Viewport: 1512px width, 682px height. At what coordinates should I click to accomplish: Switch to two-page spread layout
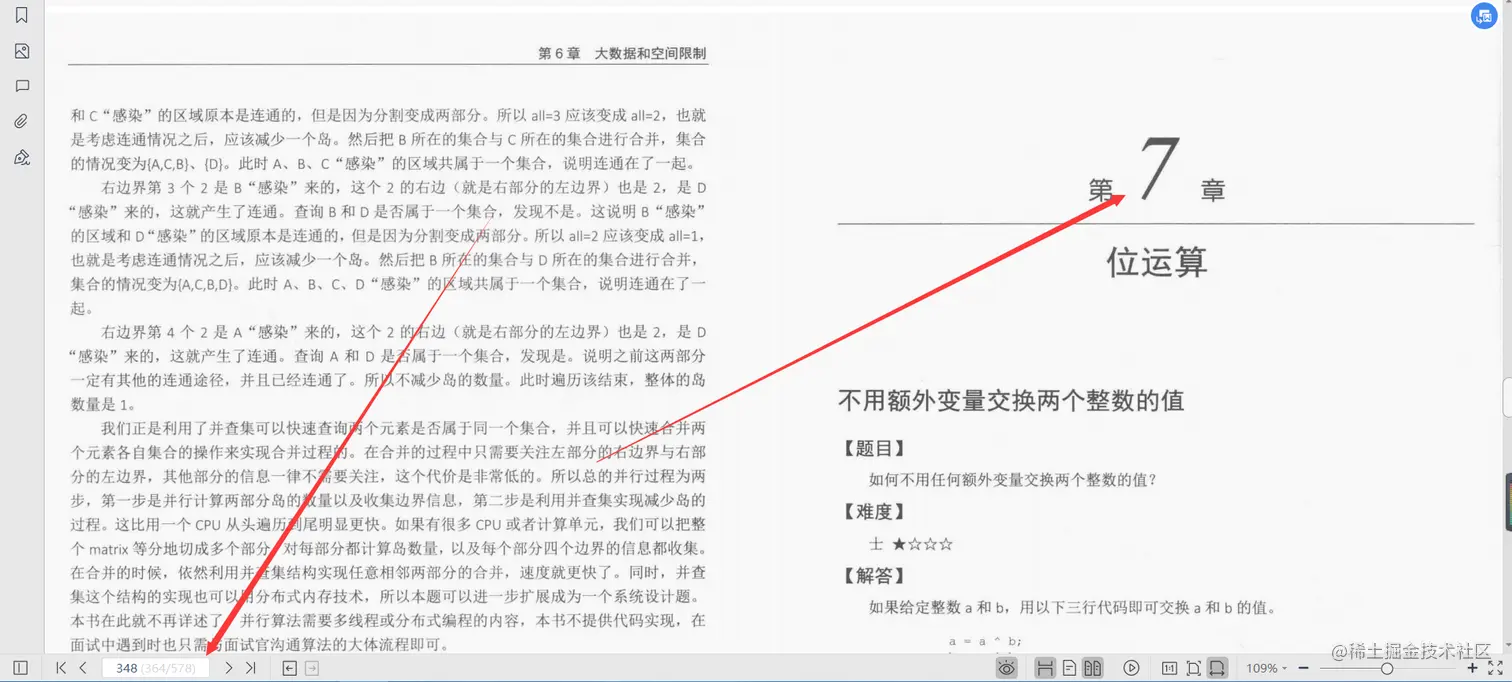[x=1093, y=667]
